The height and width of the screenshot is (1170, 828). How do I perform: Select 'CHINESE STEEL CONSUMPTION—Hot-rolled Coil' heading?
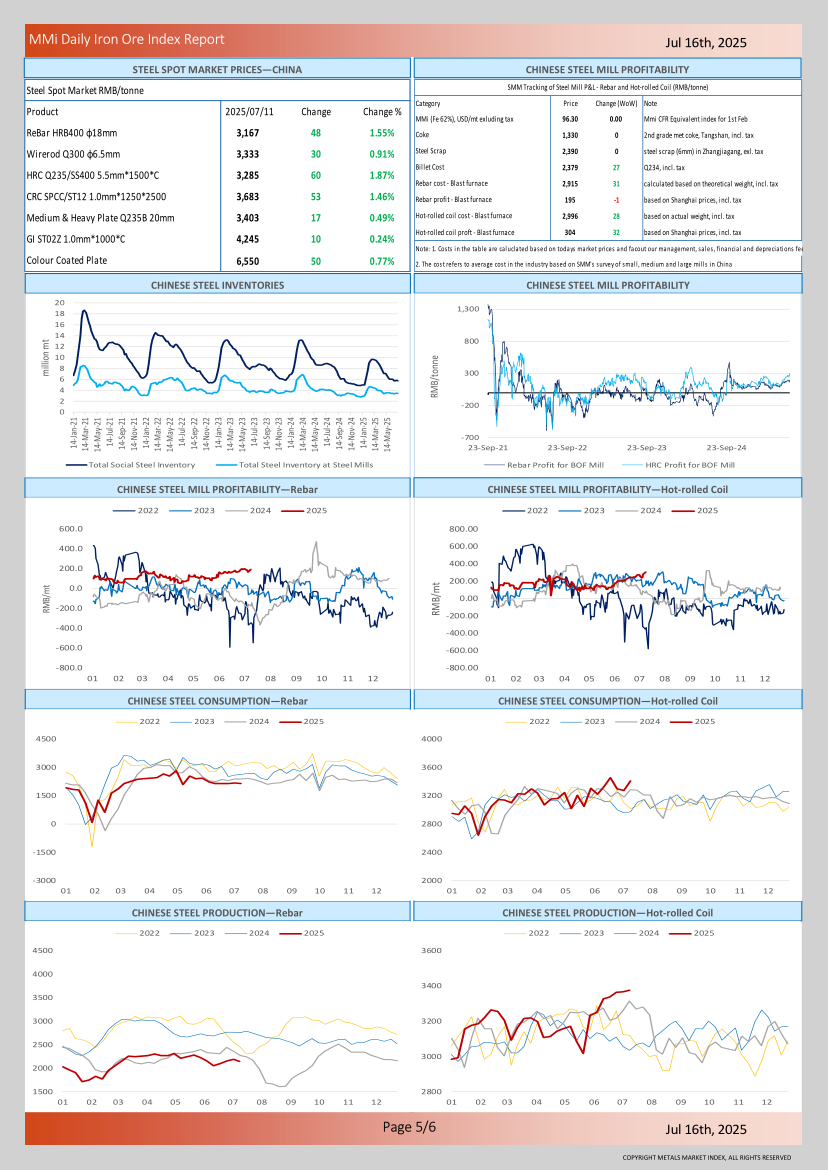607,701
